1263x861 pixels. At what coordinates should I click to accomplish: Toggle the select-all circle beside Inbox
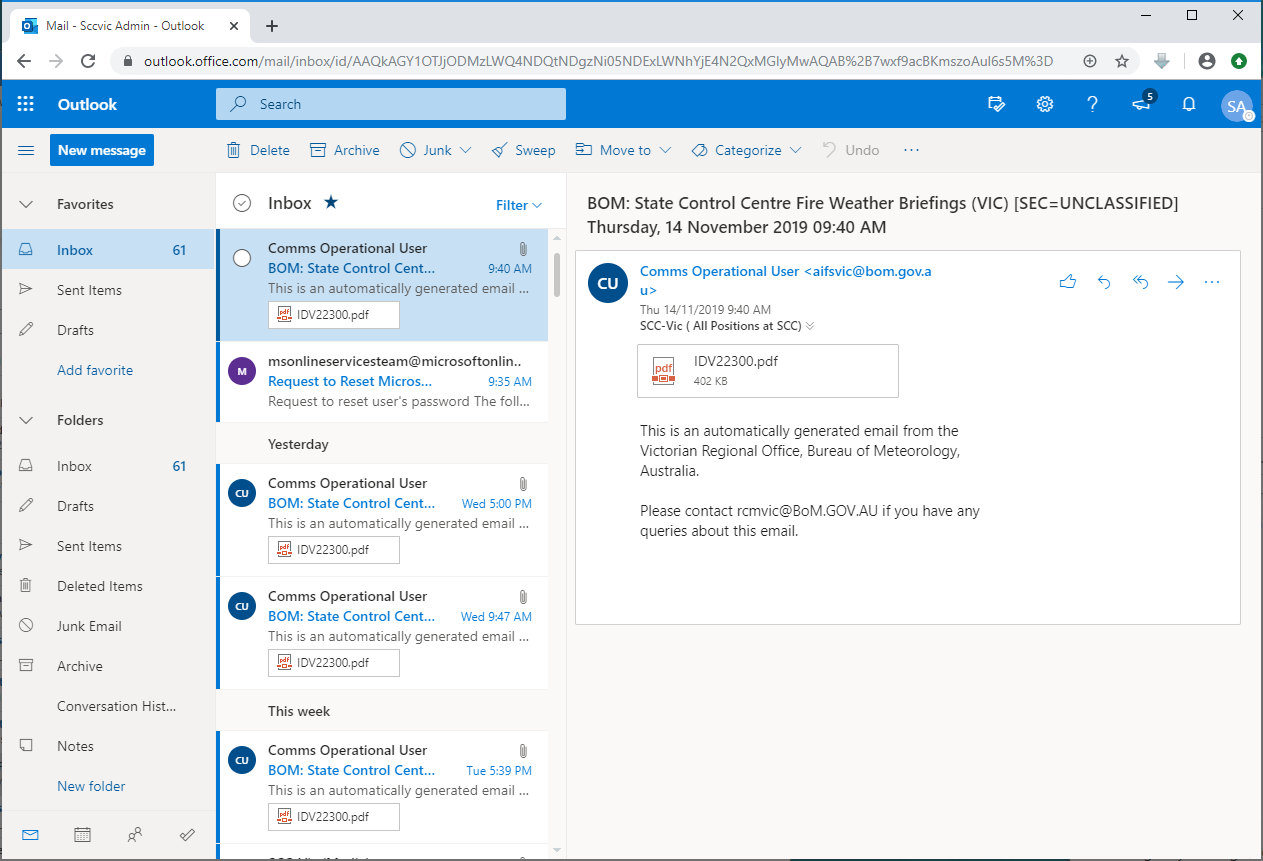[241, 203]
